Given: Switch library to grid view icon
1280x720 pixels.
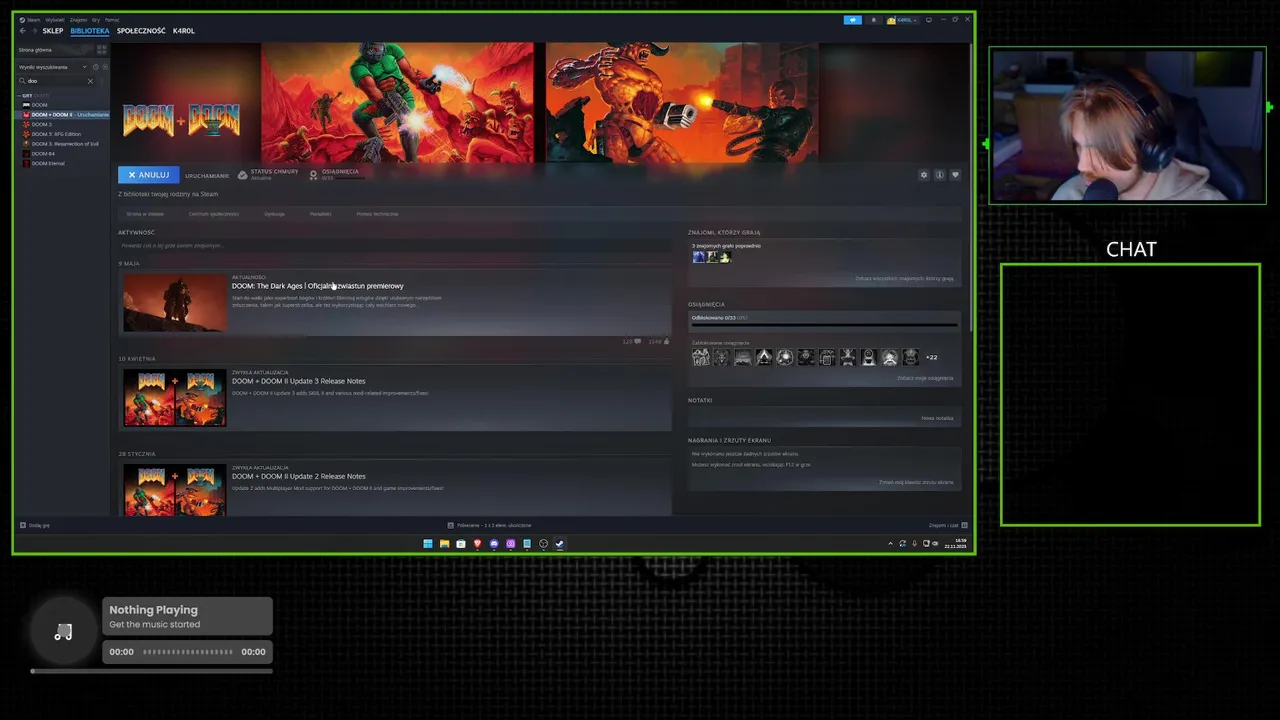Looking at the screenshot, I should tap(101, 50).
